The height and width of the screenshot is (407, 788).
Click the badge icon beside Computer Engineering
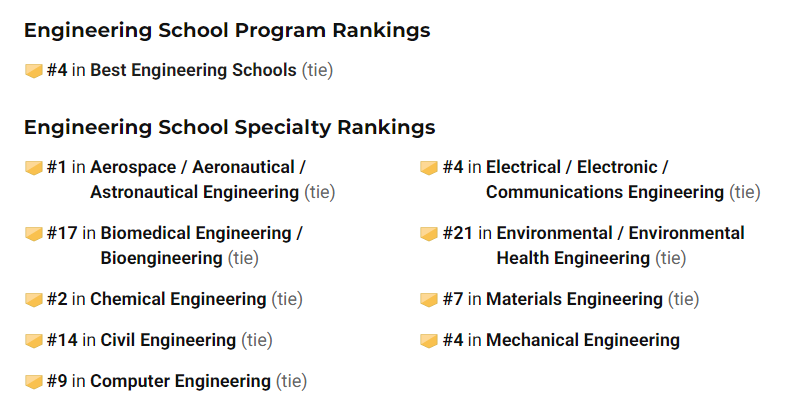[33, 381]
